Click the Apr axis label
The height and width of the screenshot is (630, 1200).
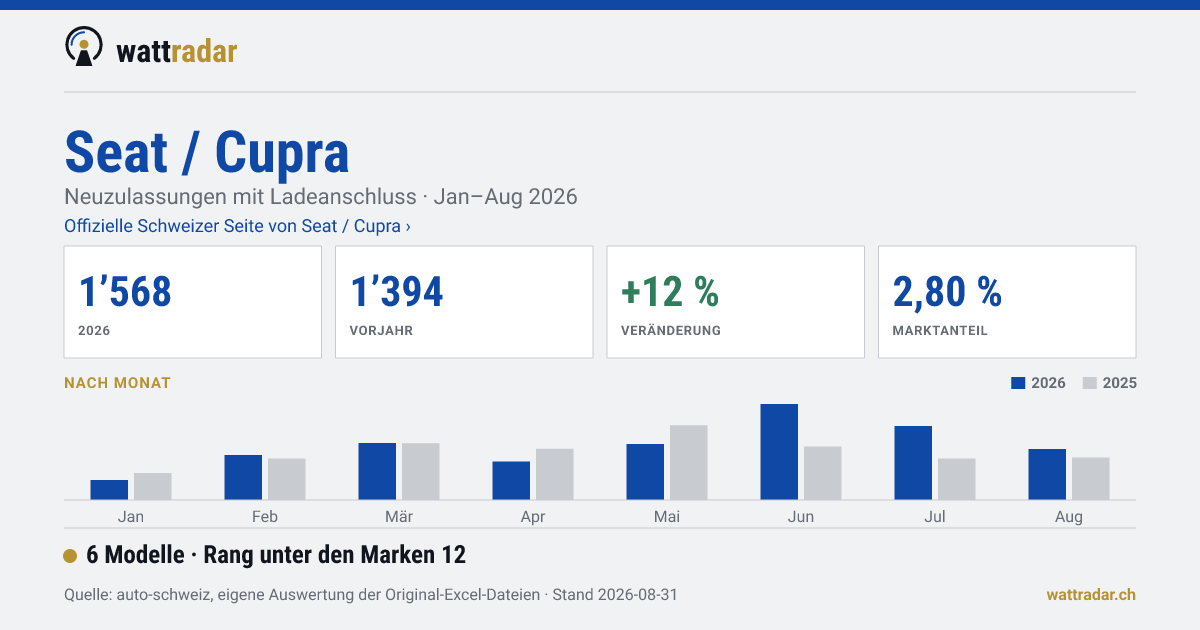[x=533, y=517]
